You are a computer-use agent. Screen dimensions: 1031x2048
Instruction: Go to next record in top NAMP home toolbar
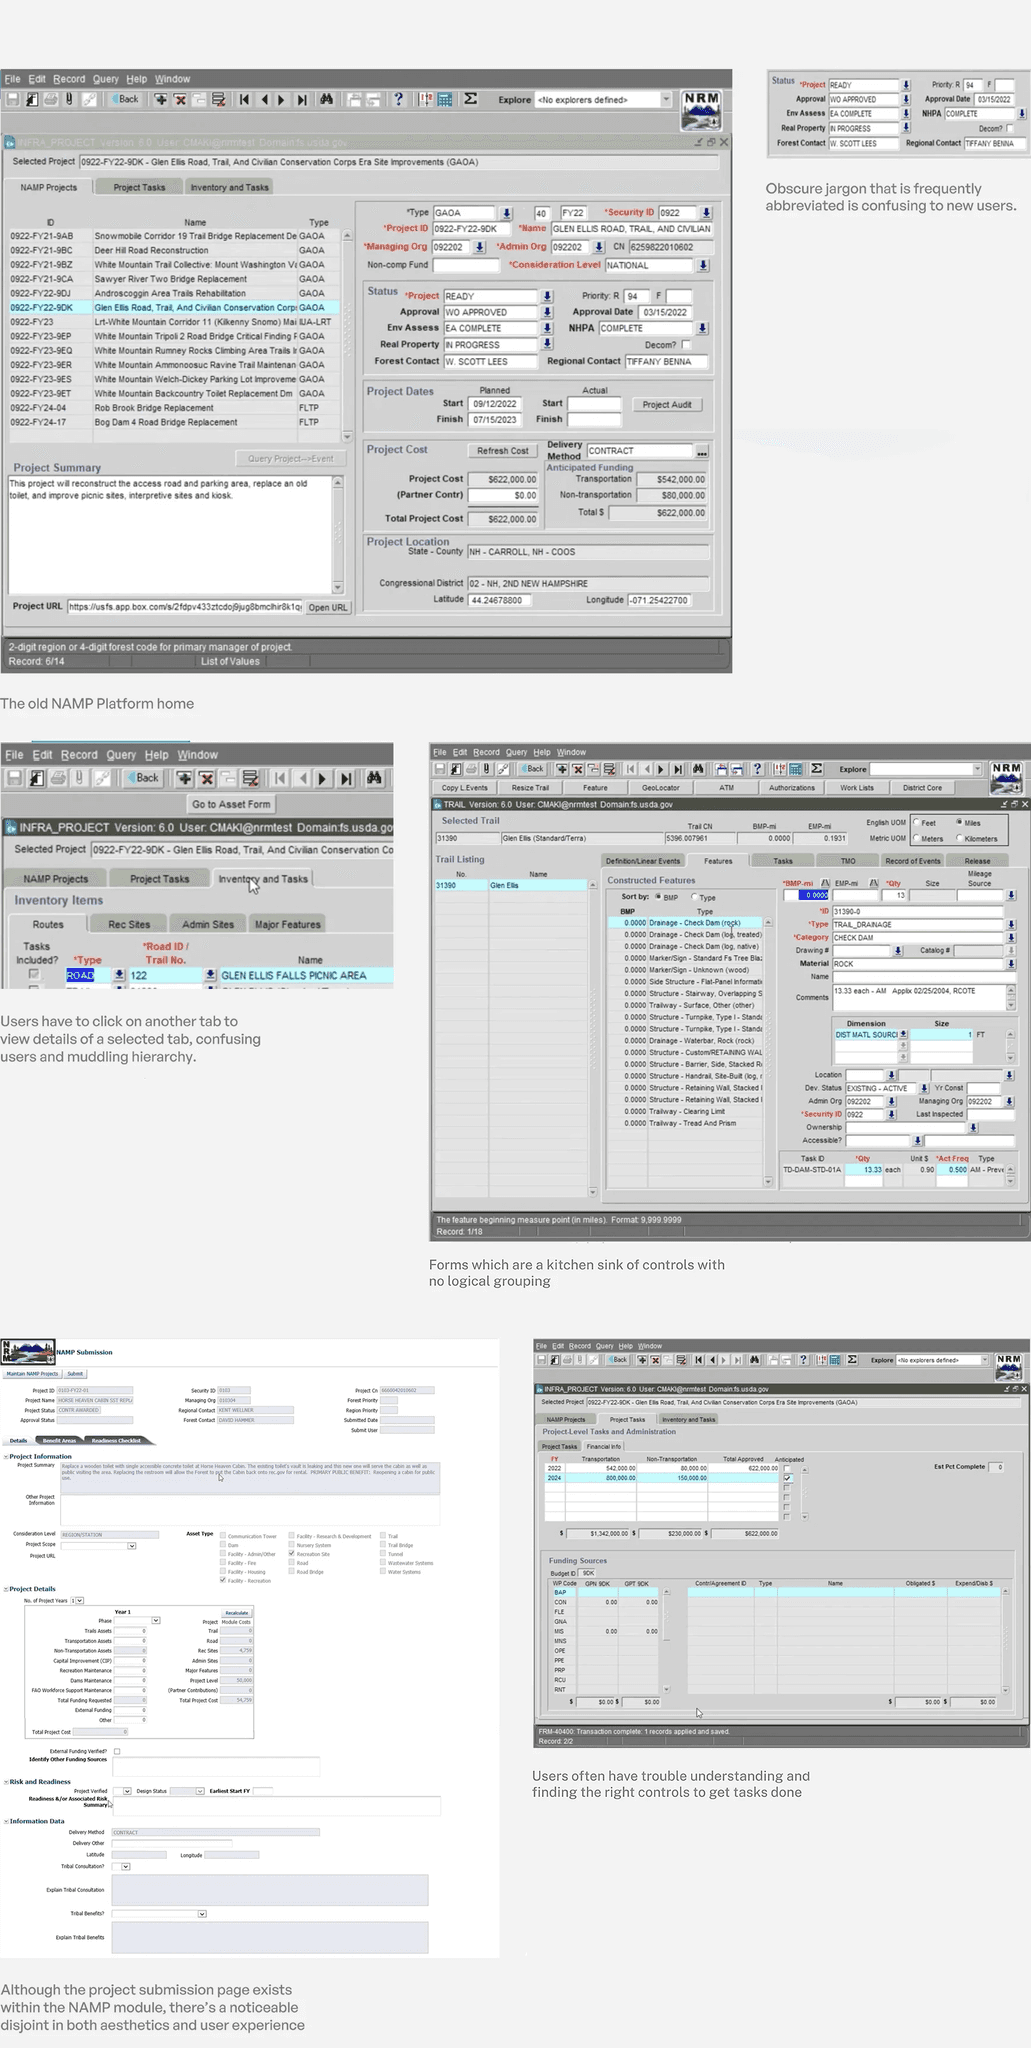[x=281, y=99]
